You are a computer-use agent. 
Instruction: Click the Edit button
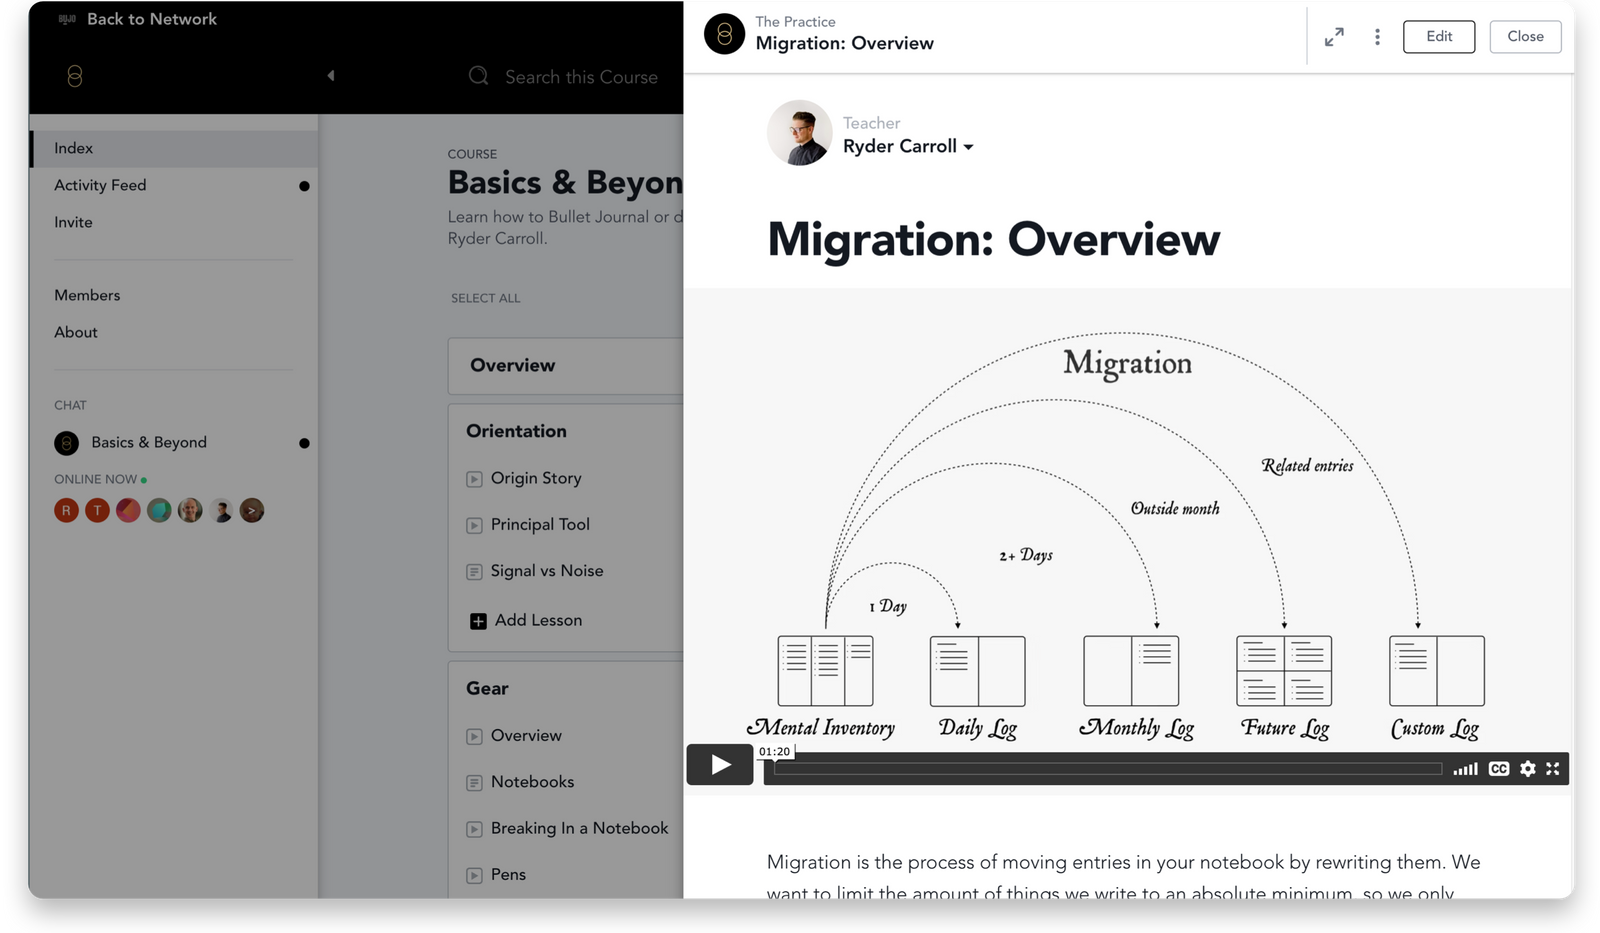click(1438, 37)
